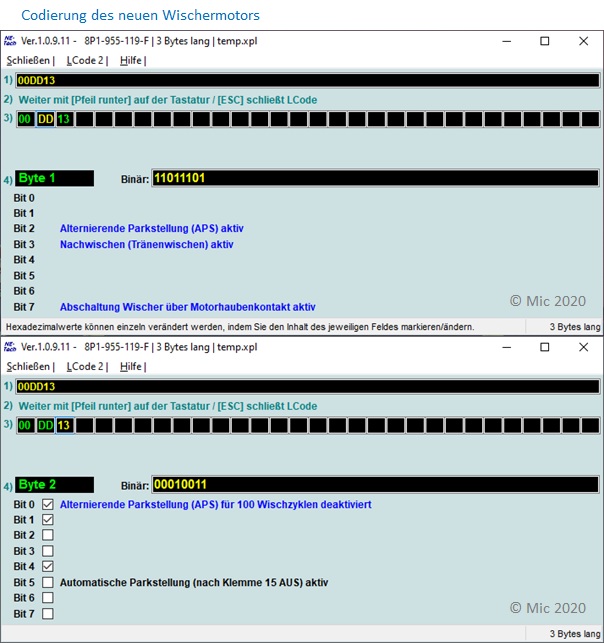Toggle the Bit 7 checkbox in Byte 2
Screen dimensions: 604x643
47,613
